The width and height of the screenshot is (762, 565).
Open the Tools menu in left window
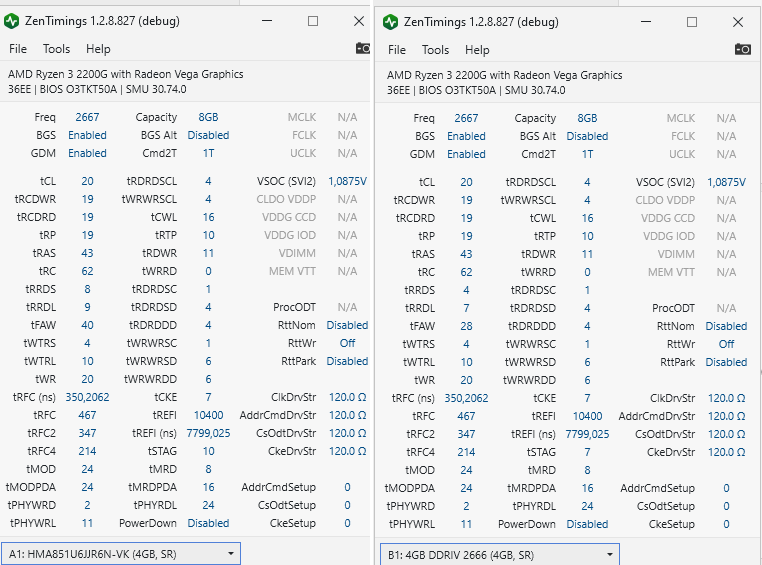tap(56, 49)
